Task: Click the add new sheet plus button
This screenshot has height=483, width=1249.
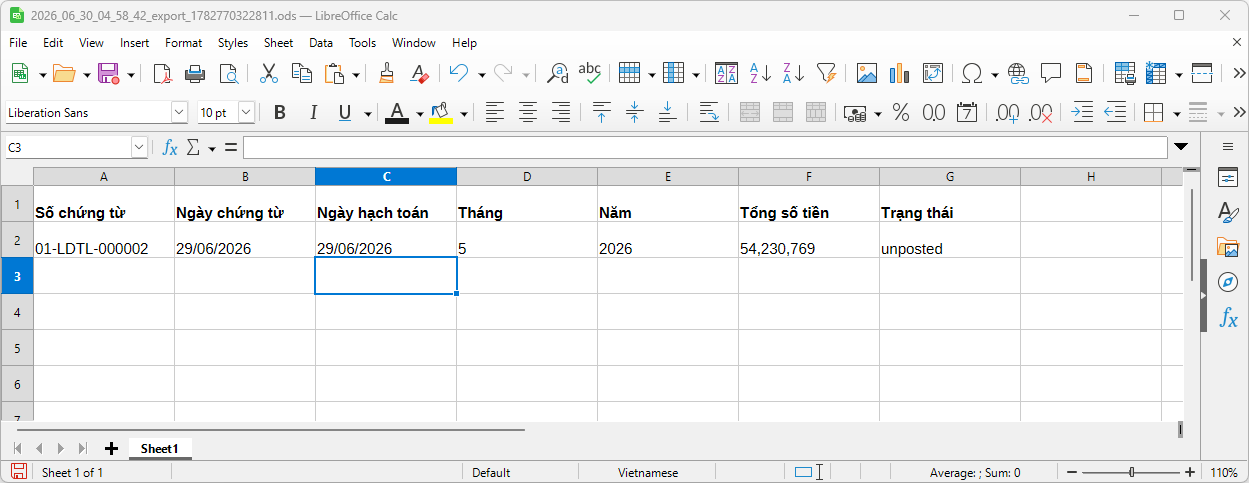Action: coord(111,449)
